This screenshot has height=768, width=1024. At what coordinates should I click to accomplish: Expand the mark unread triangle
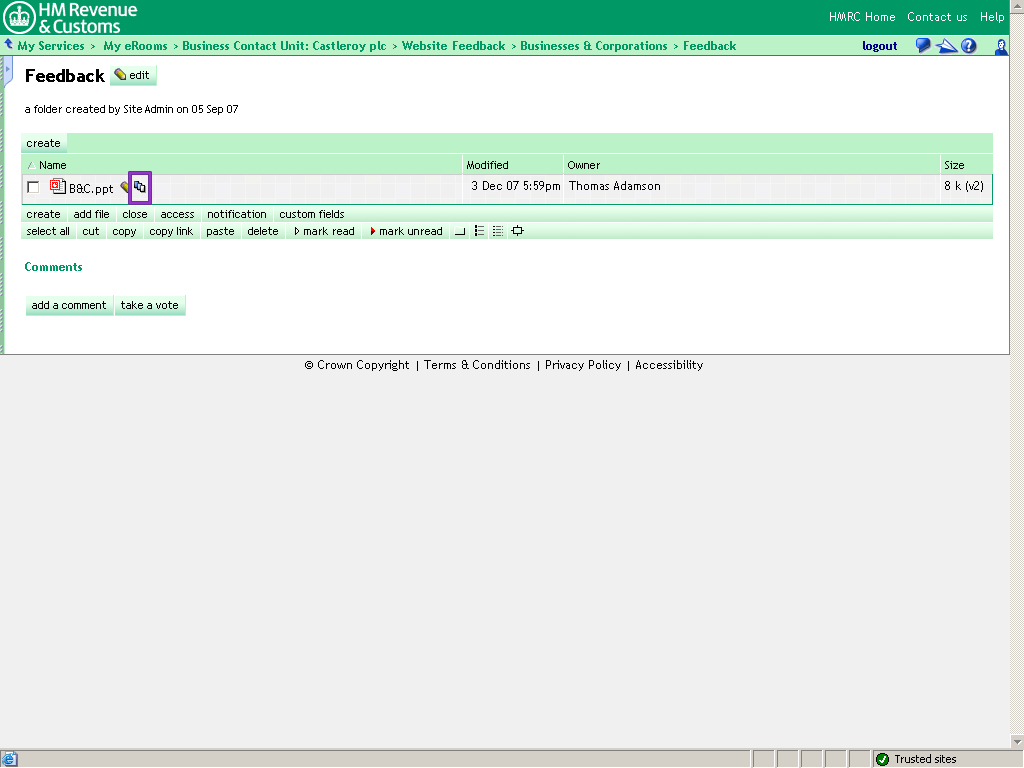point(371,231)
